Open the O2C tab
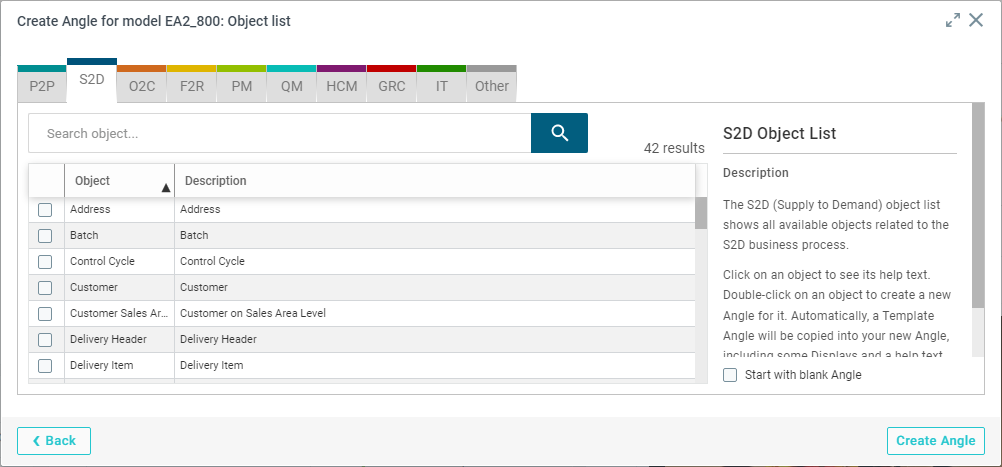The height and width of the screenshot is (467, 1002). click(142, 86)
